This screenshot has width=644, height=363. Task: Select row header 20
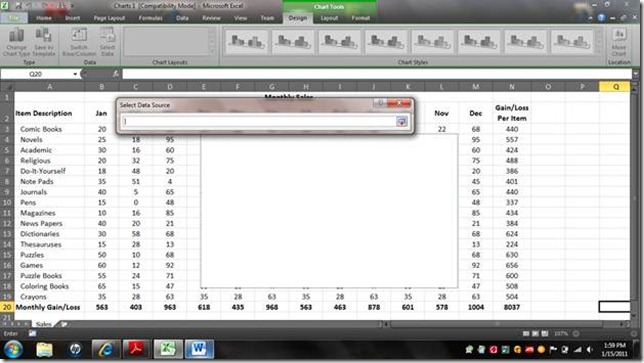coord(7,307)
